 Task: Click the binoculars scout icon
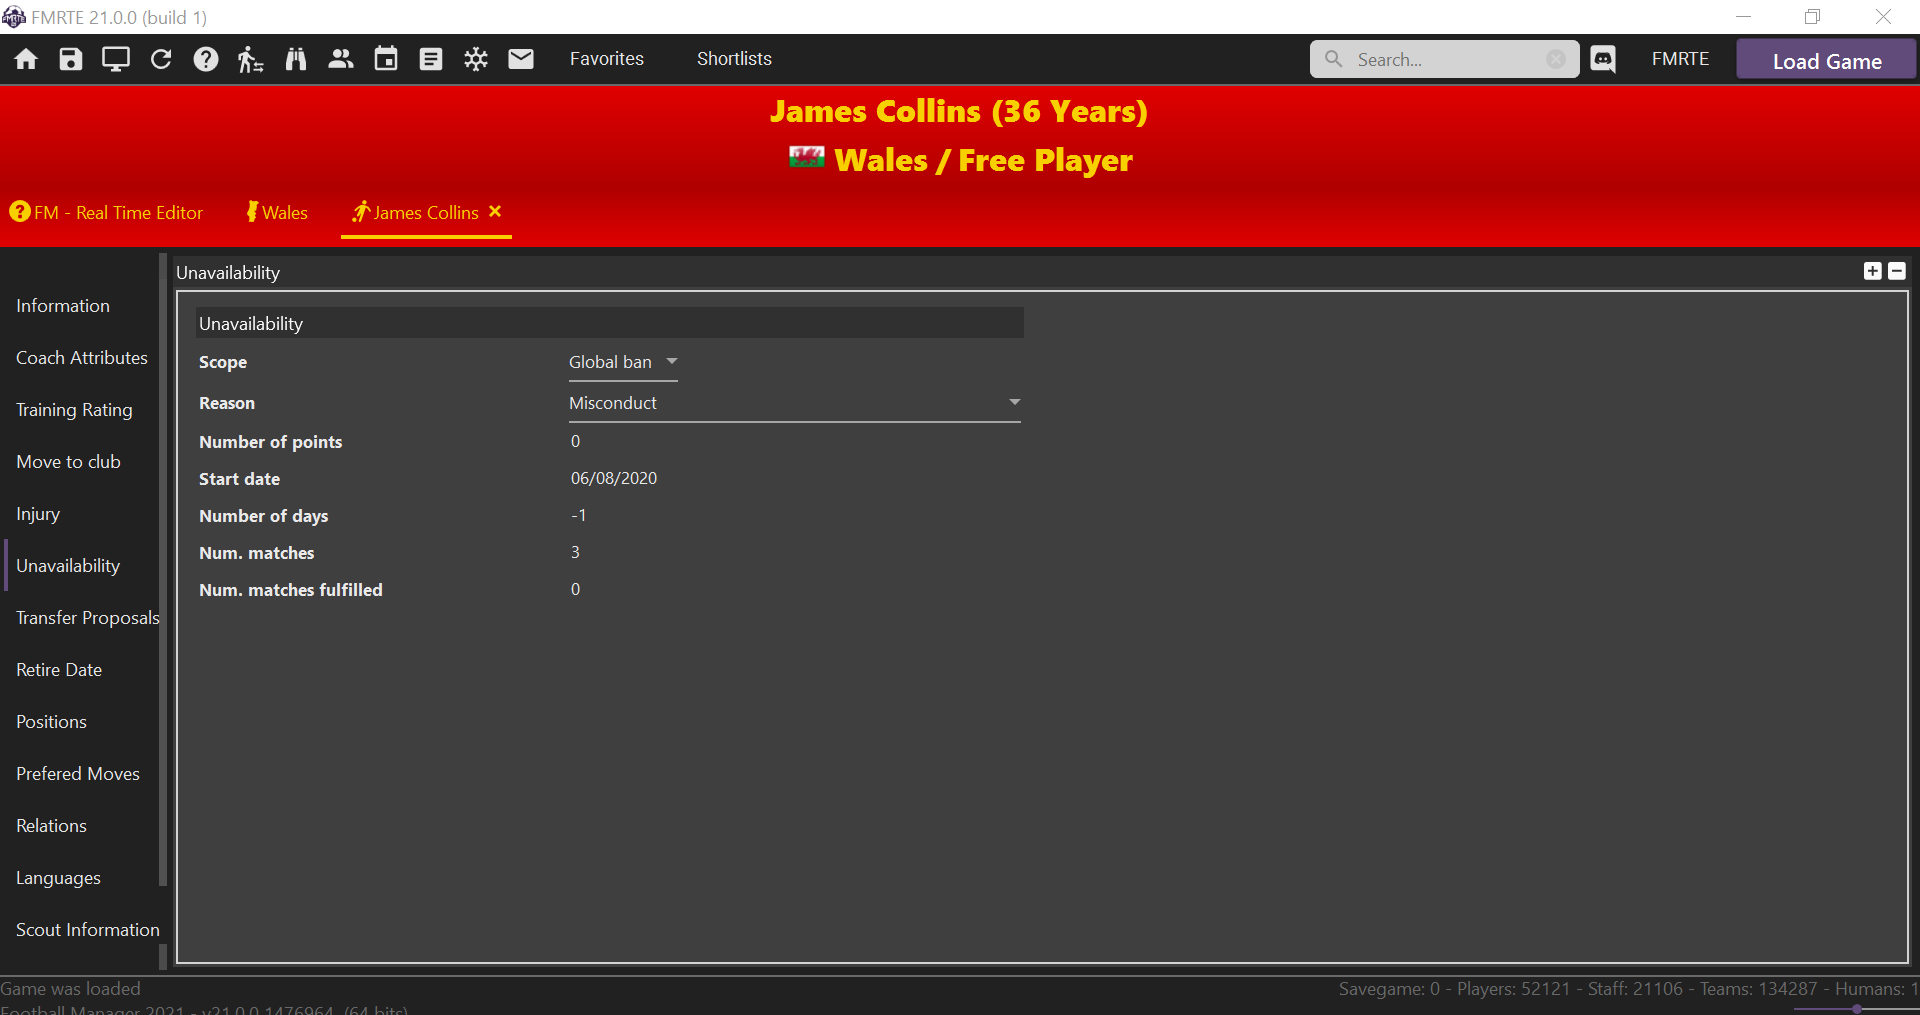coord(296,59)
